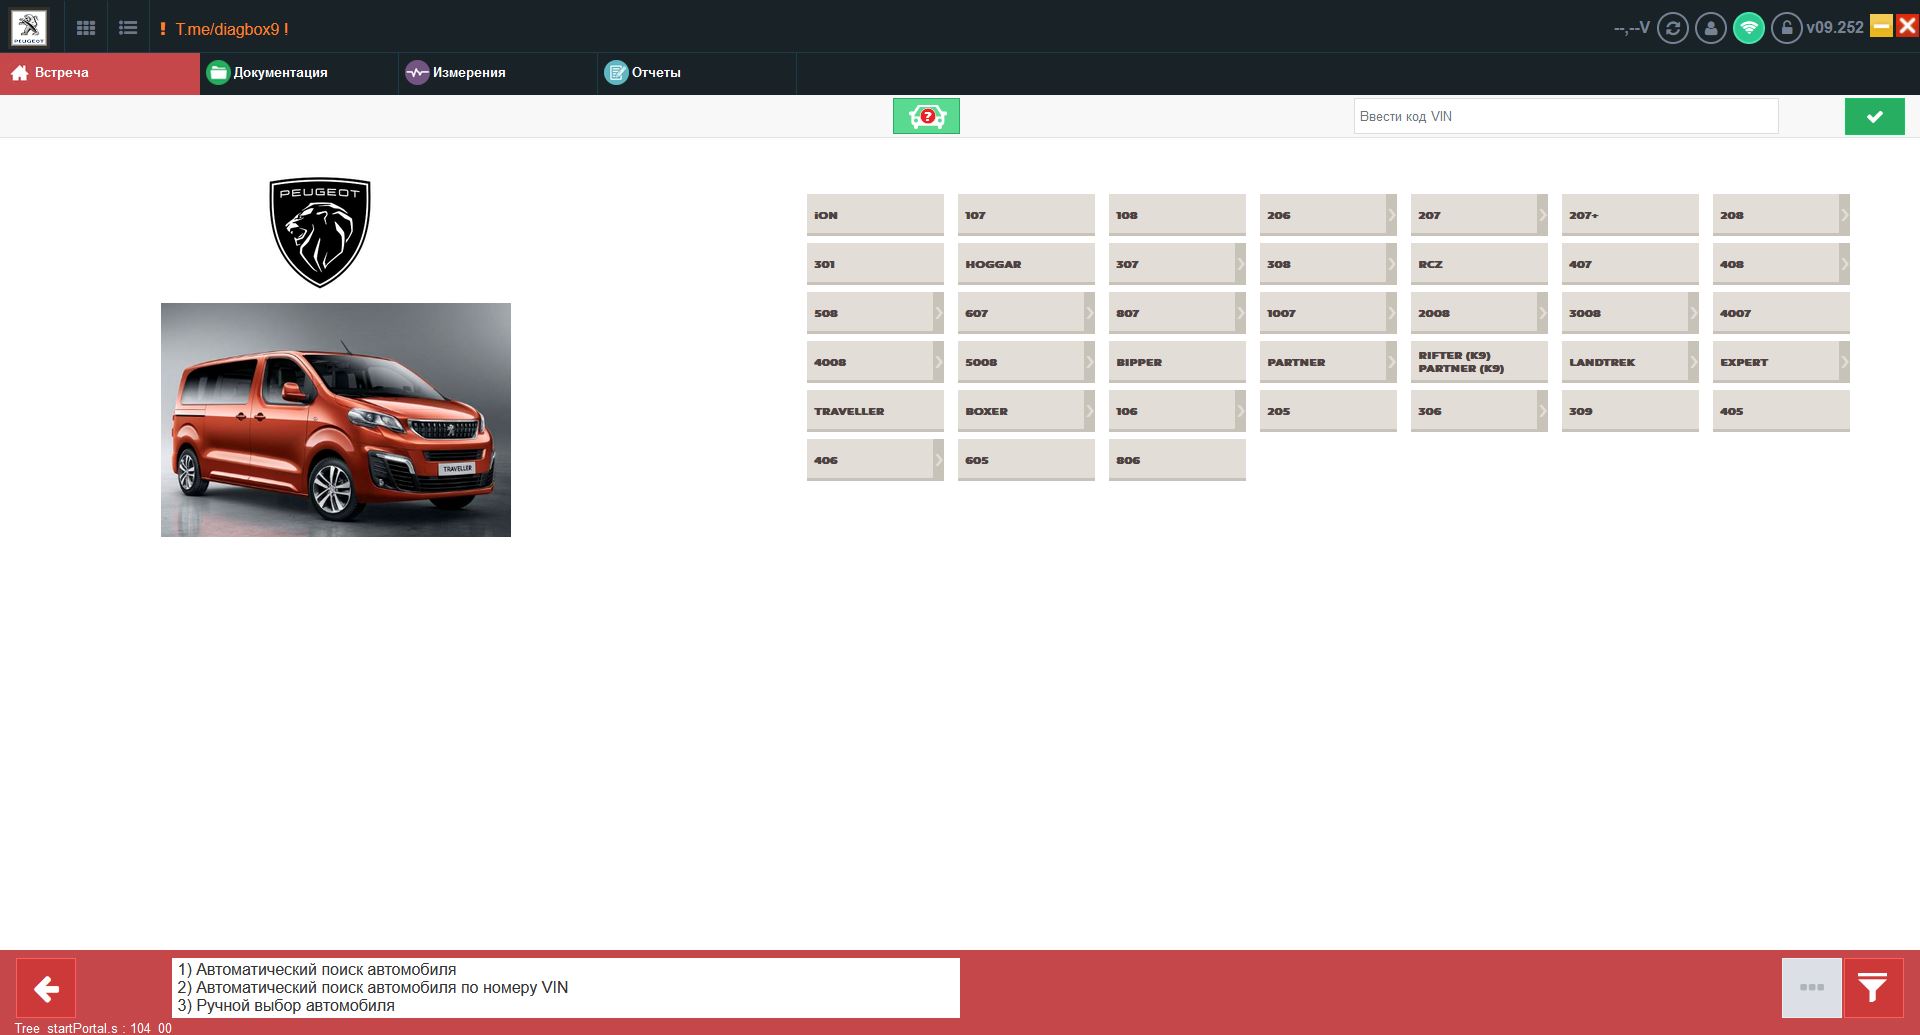
Task: Choose the BIPPER model button
Action: [x=1177, y=362]
